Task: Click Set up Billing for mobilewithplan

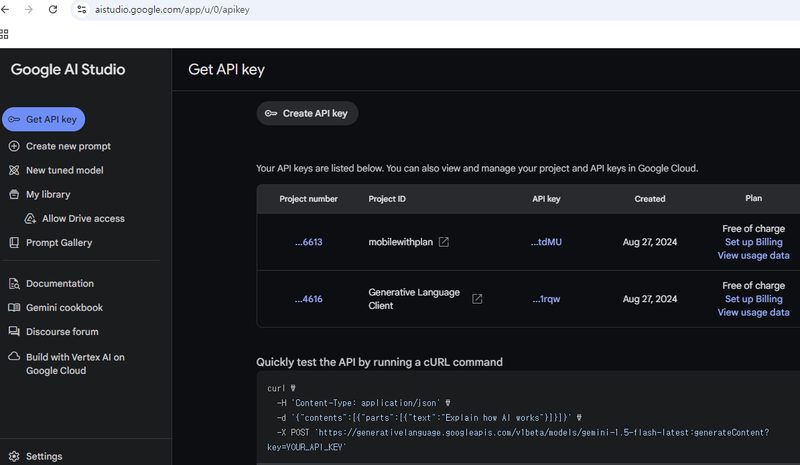Action: click(x=754, y=242)
